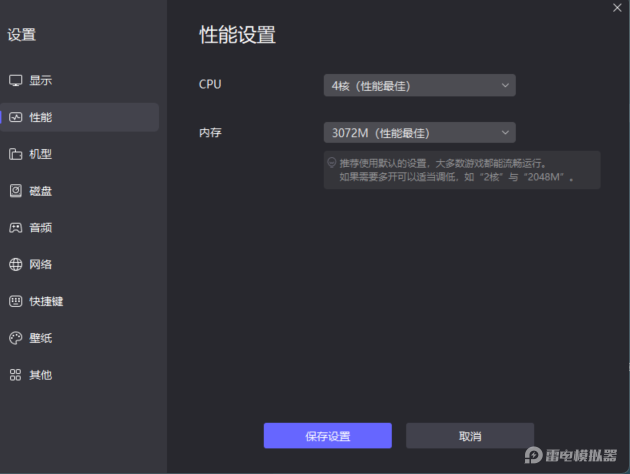The image size is (630, 474).
Task: Switch to the 网络 tab
Action: coord(80,264)
